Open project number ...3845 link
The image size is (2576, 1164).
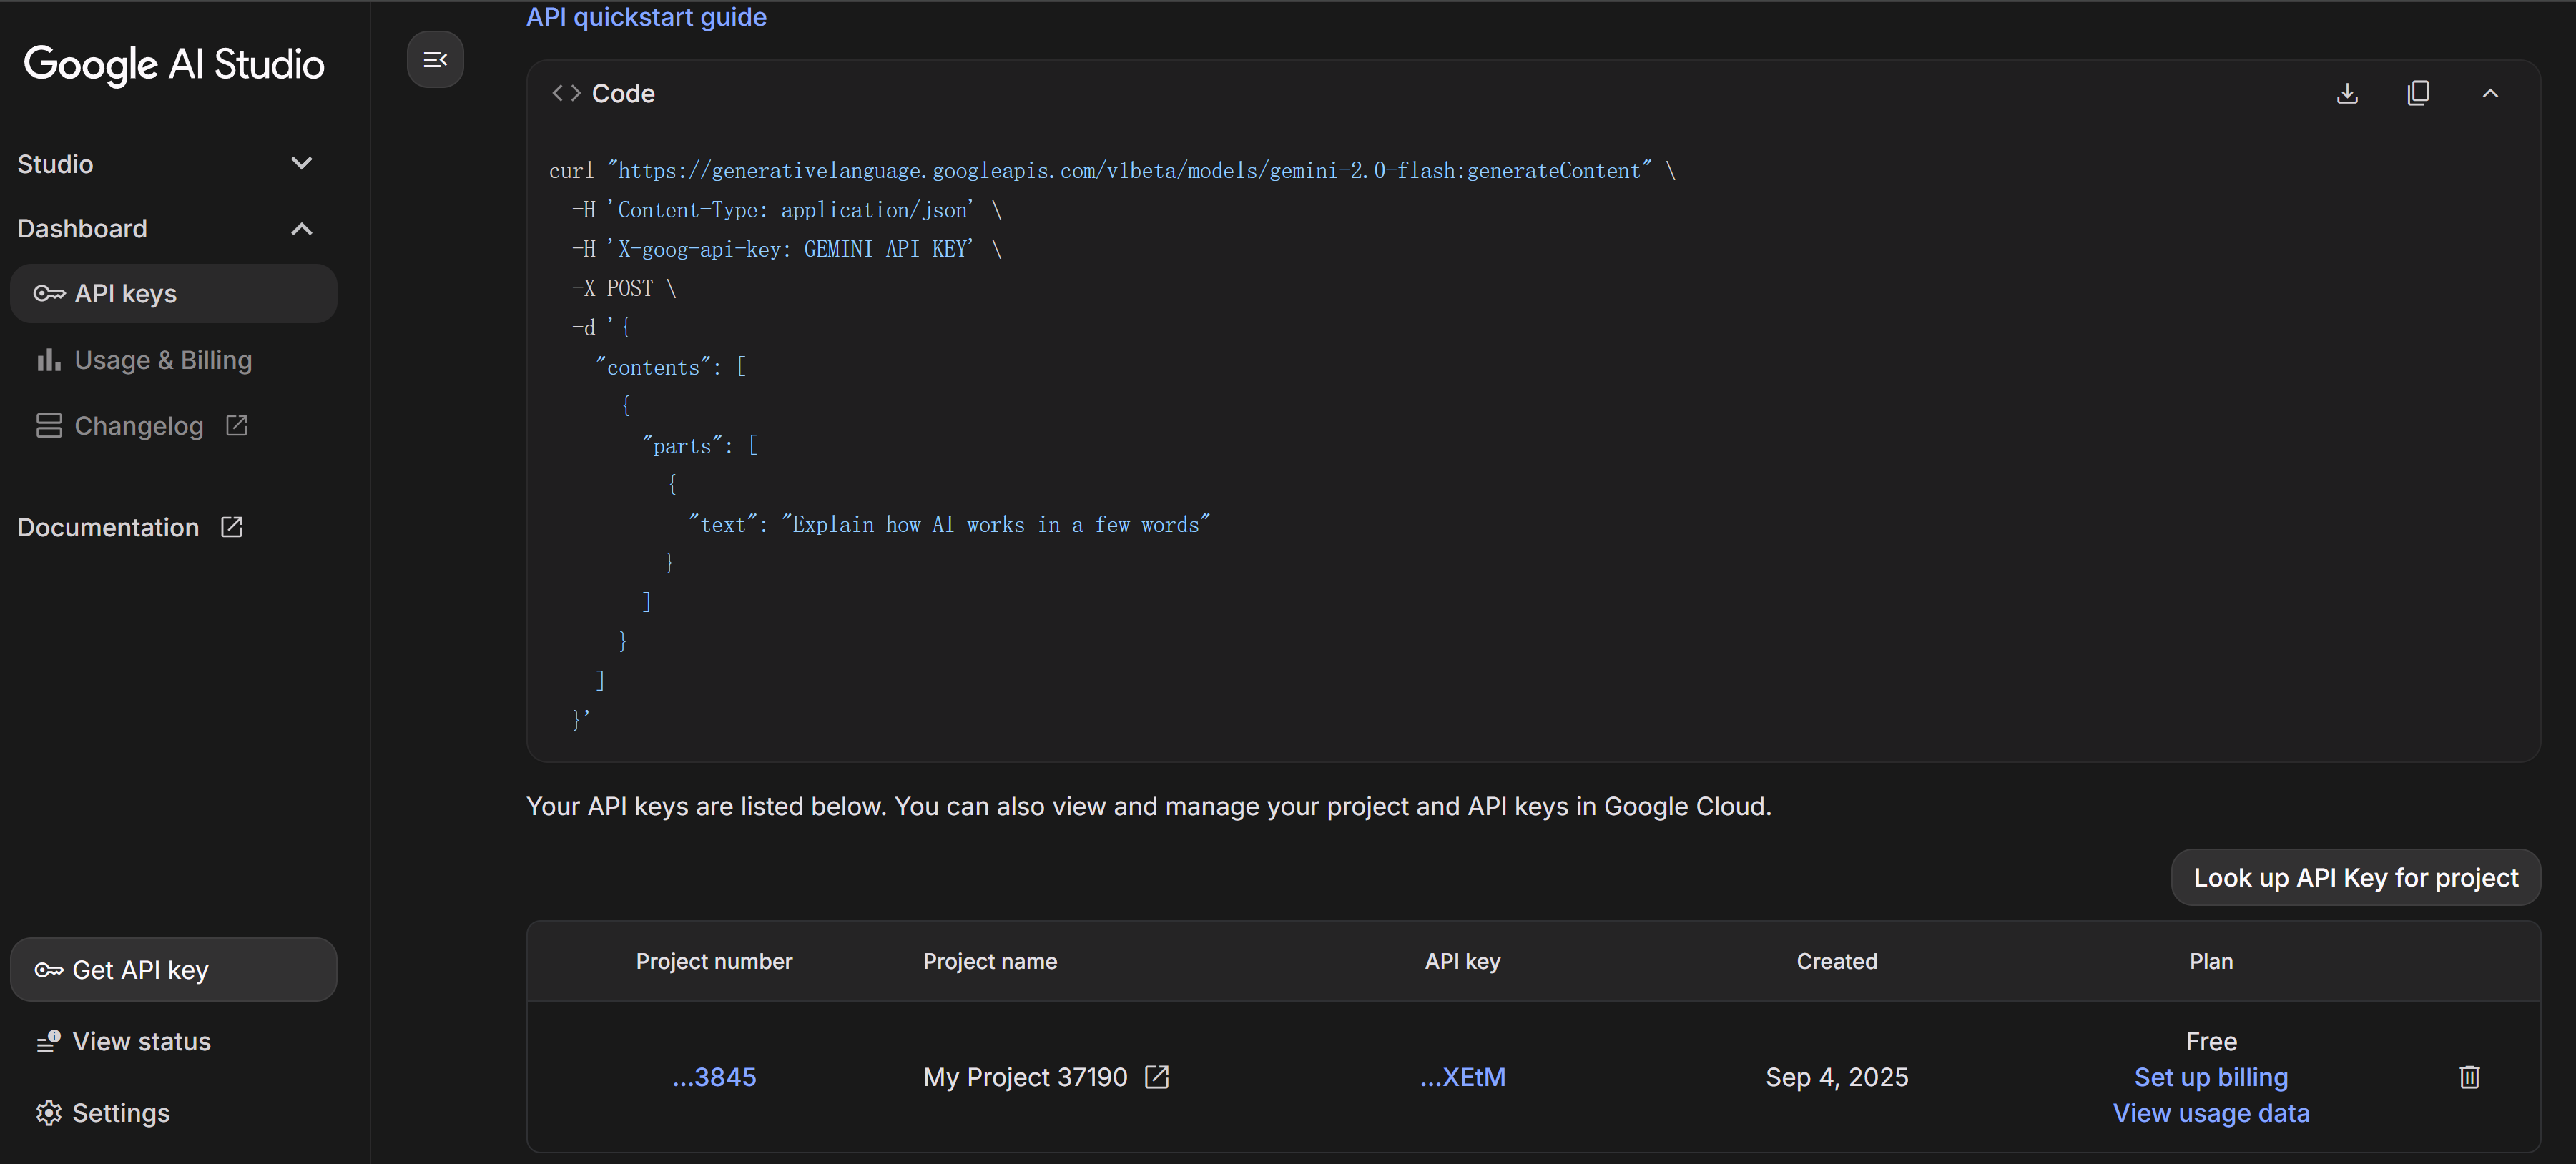714,1077
